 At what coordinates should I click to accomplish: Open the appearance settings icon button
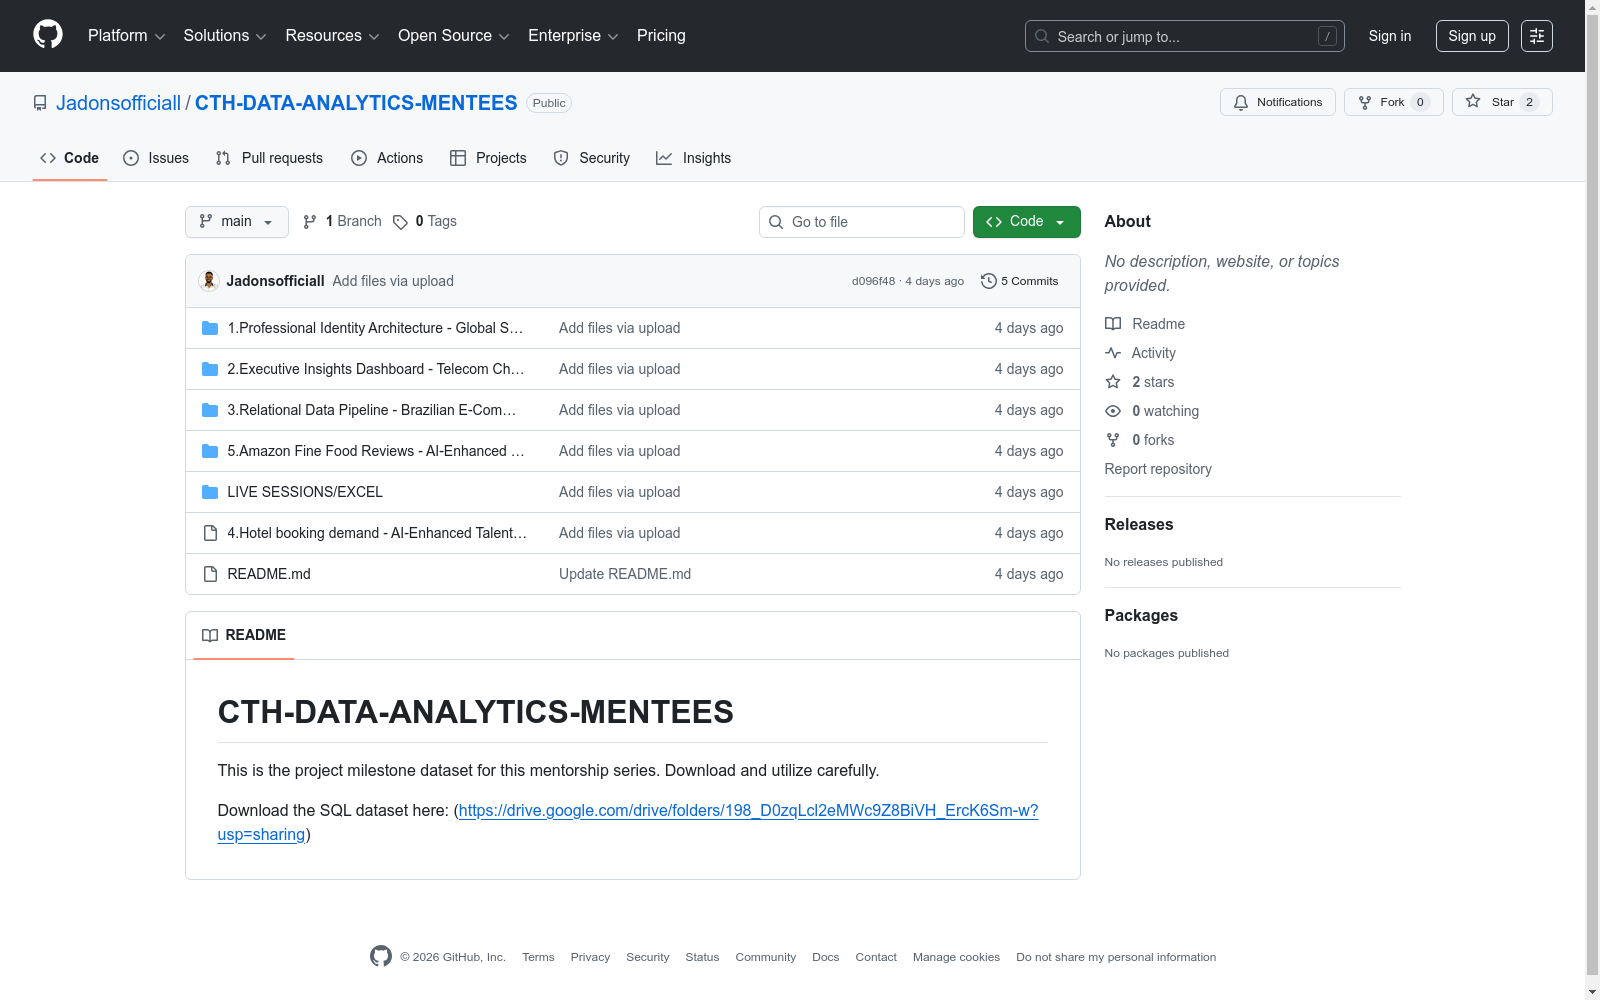click(1537, 36)
